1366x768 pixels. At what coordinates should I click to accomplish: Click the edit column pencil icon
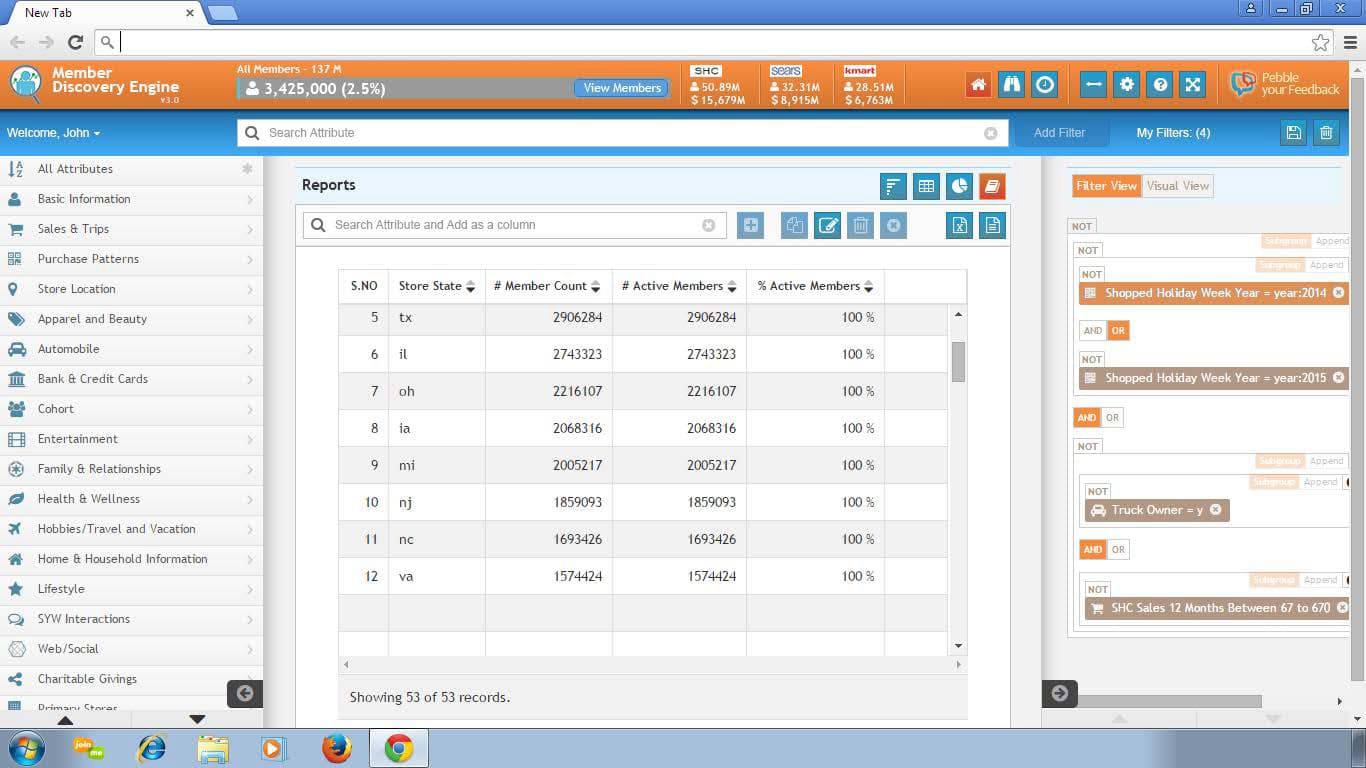coord(827,226)
